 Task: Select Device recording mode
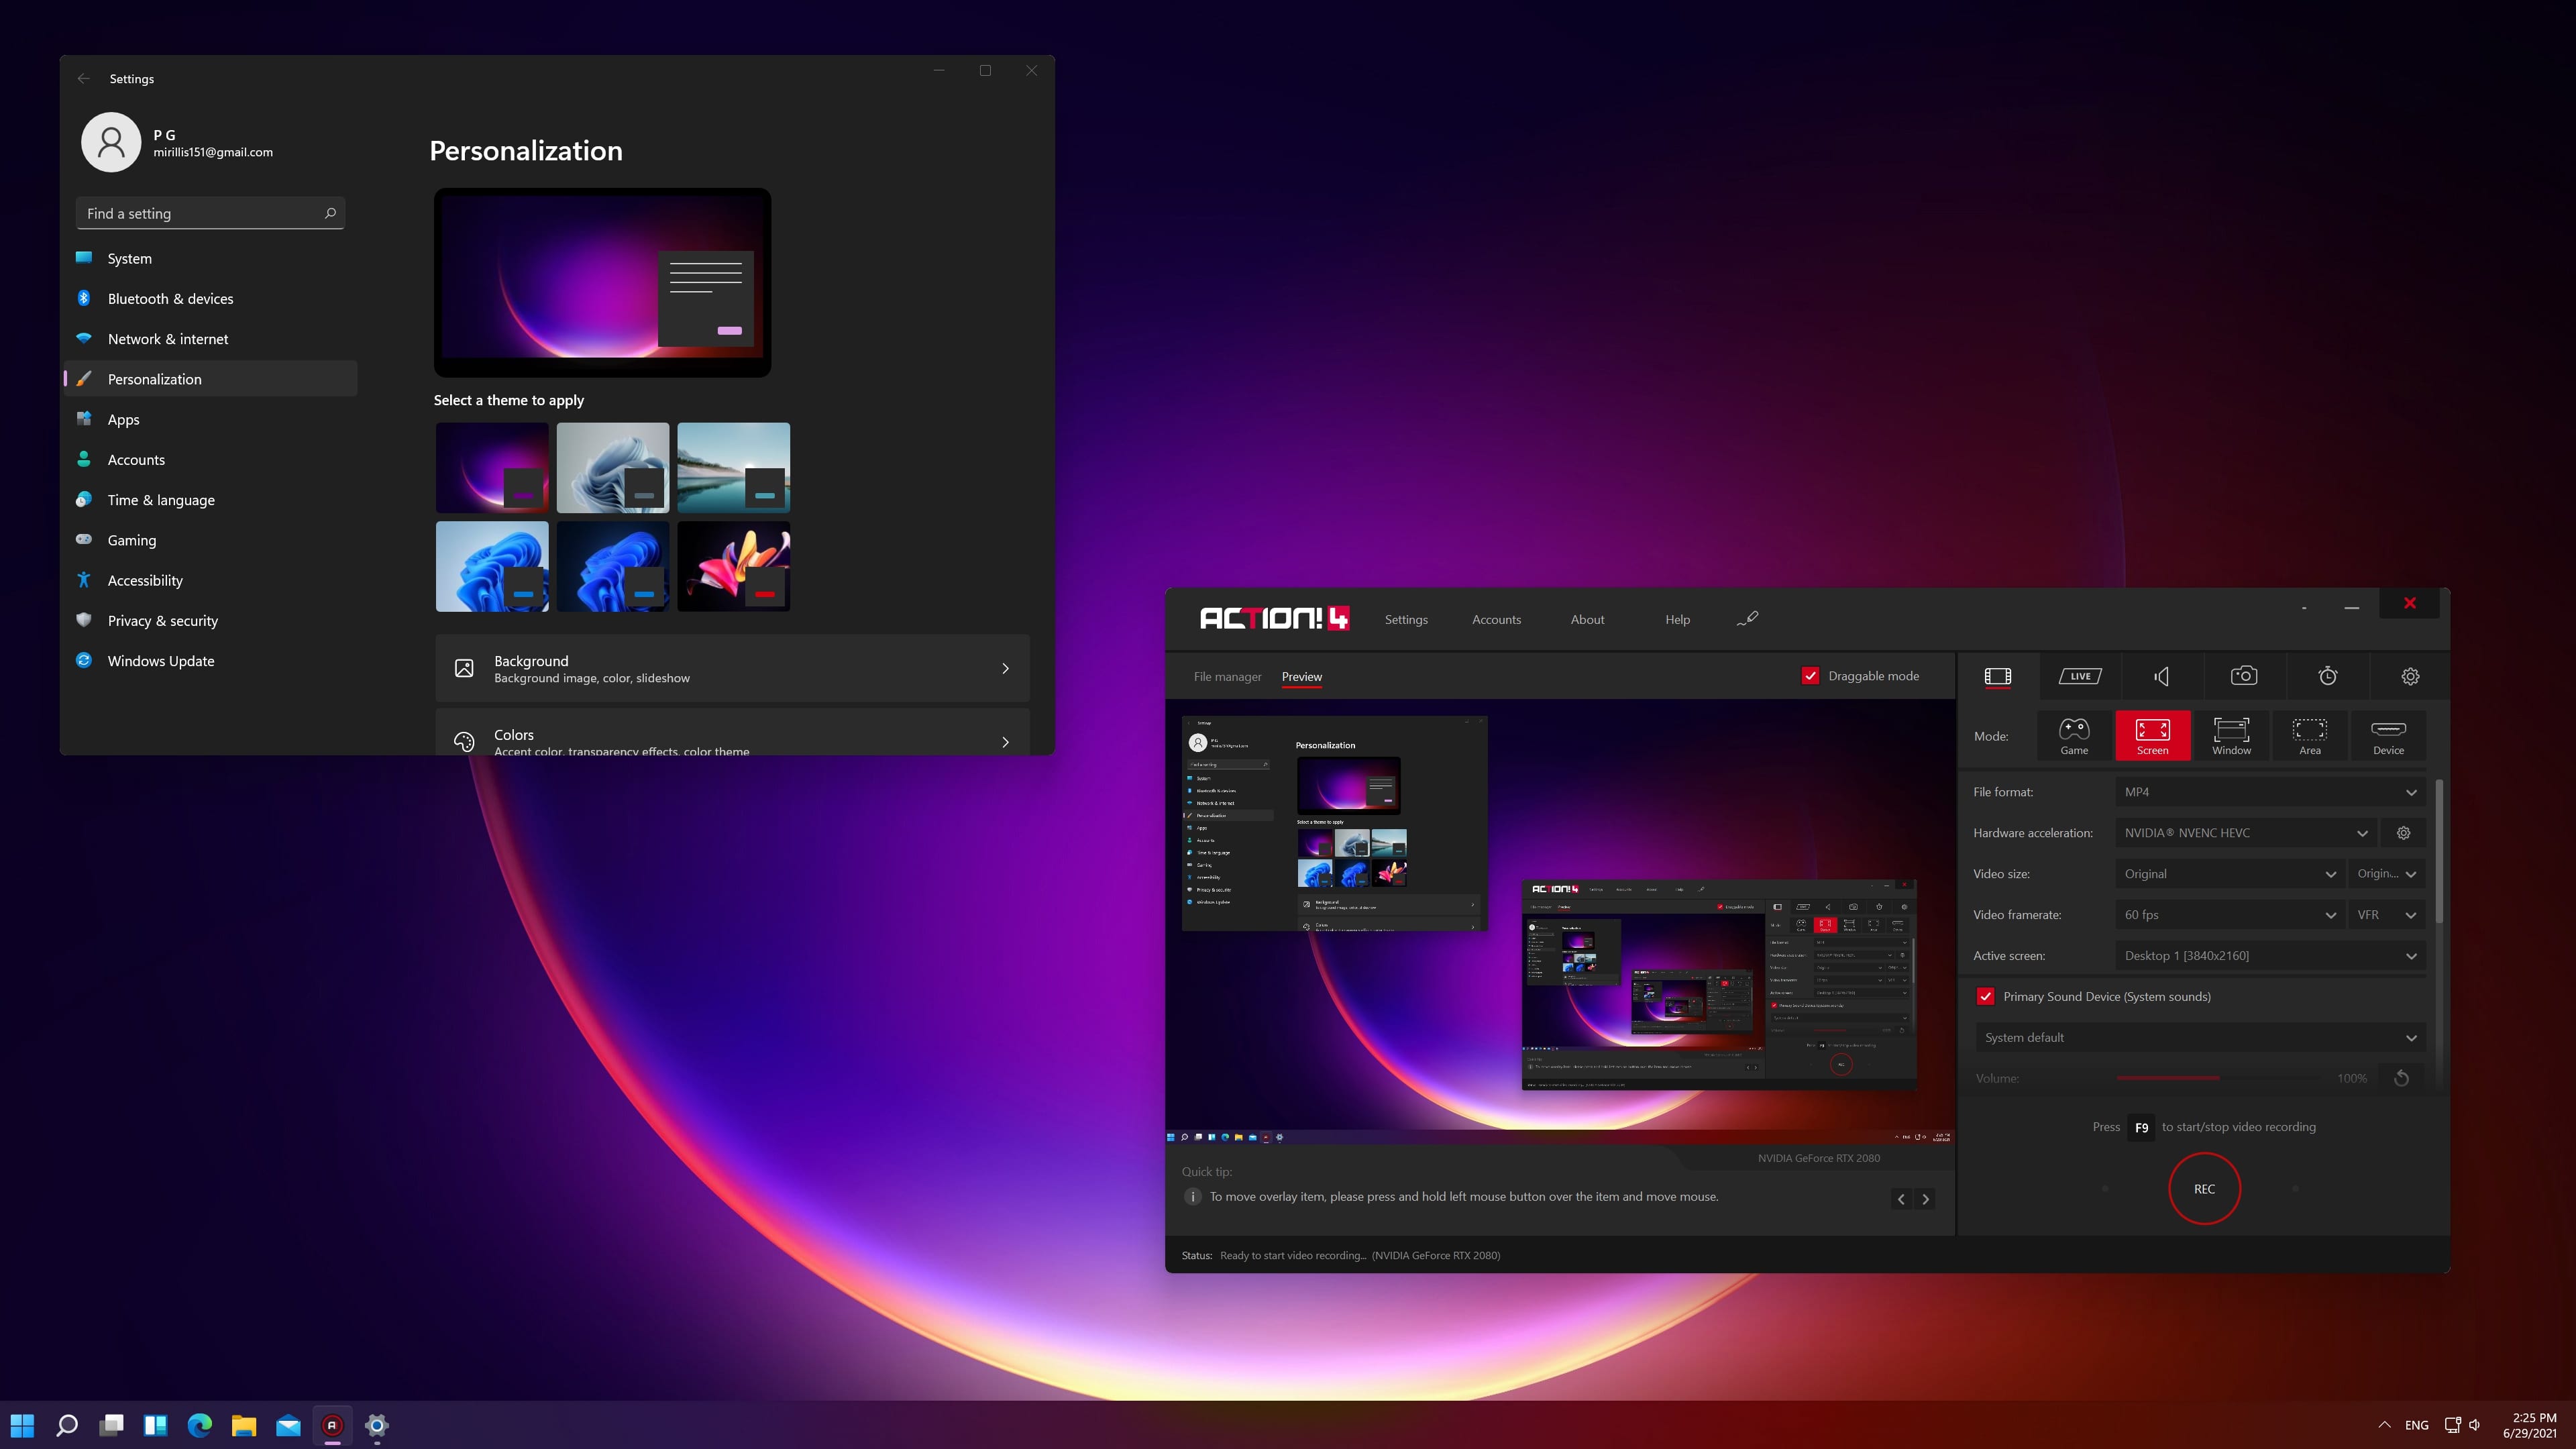pos(2388,736)
